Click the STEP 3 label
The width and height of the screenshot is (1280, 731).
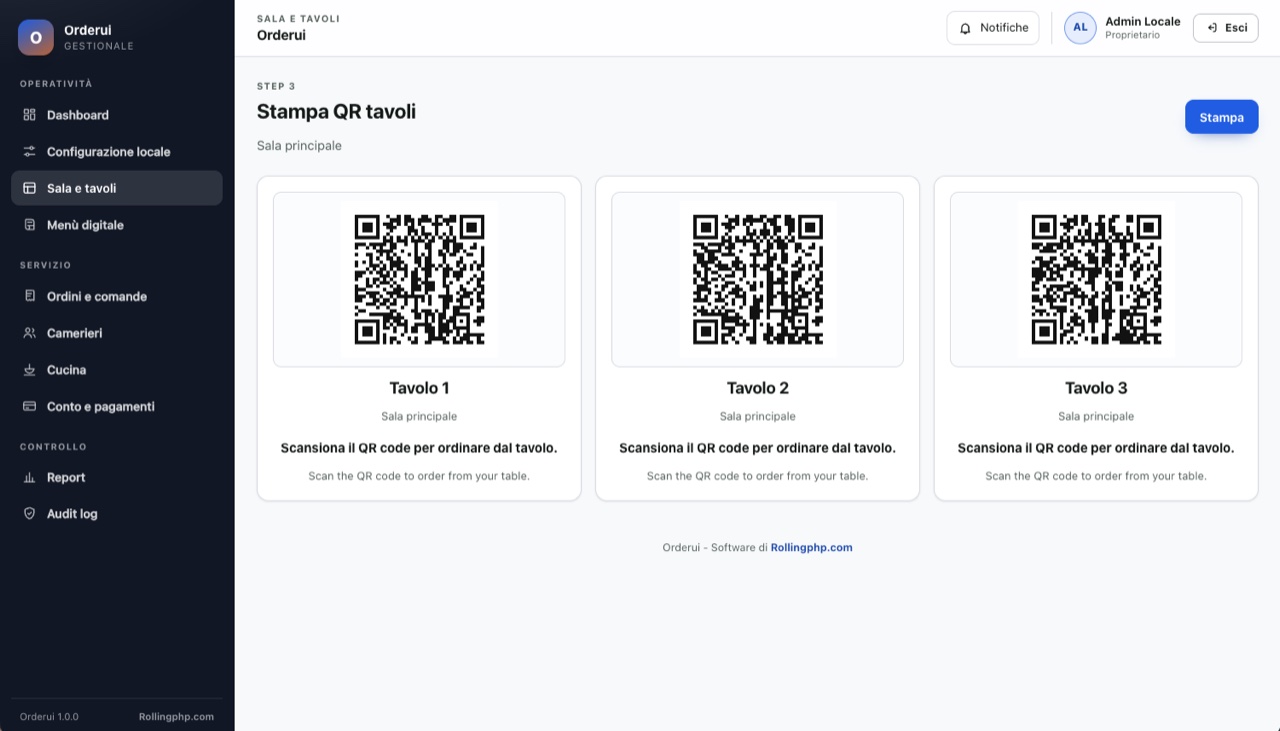click(x=276, y=86)
